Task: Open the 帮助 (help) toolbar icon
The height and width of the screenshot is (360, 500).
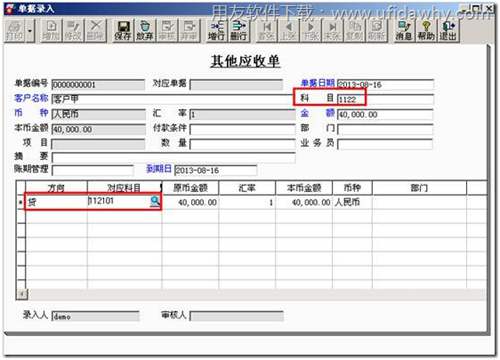Action: [426, 30]
